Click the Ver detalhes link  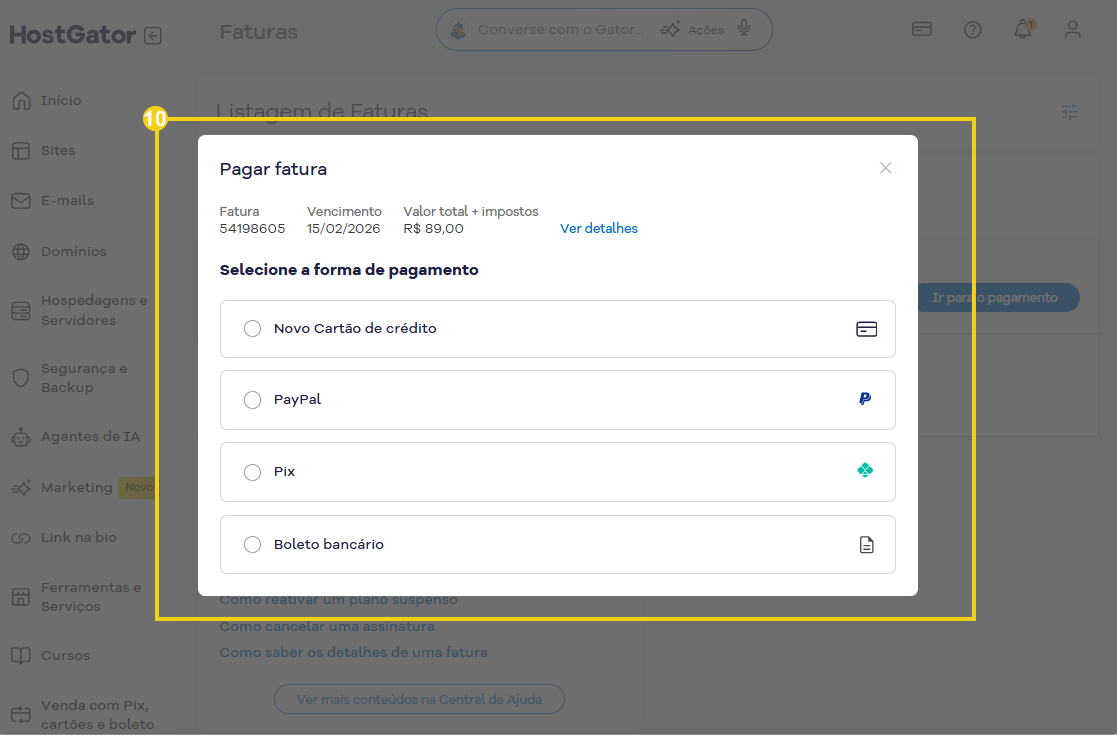[x=598, y=228]
